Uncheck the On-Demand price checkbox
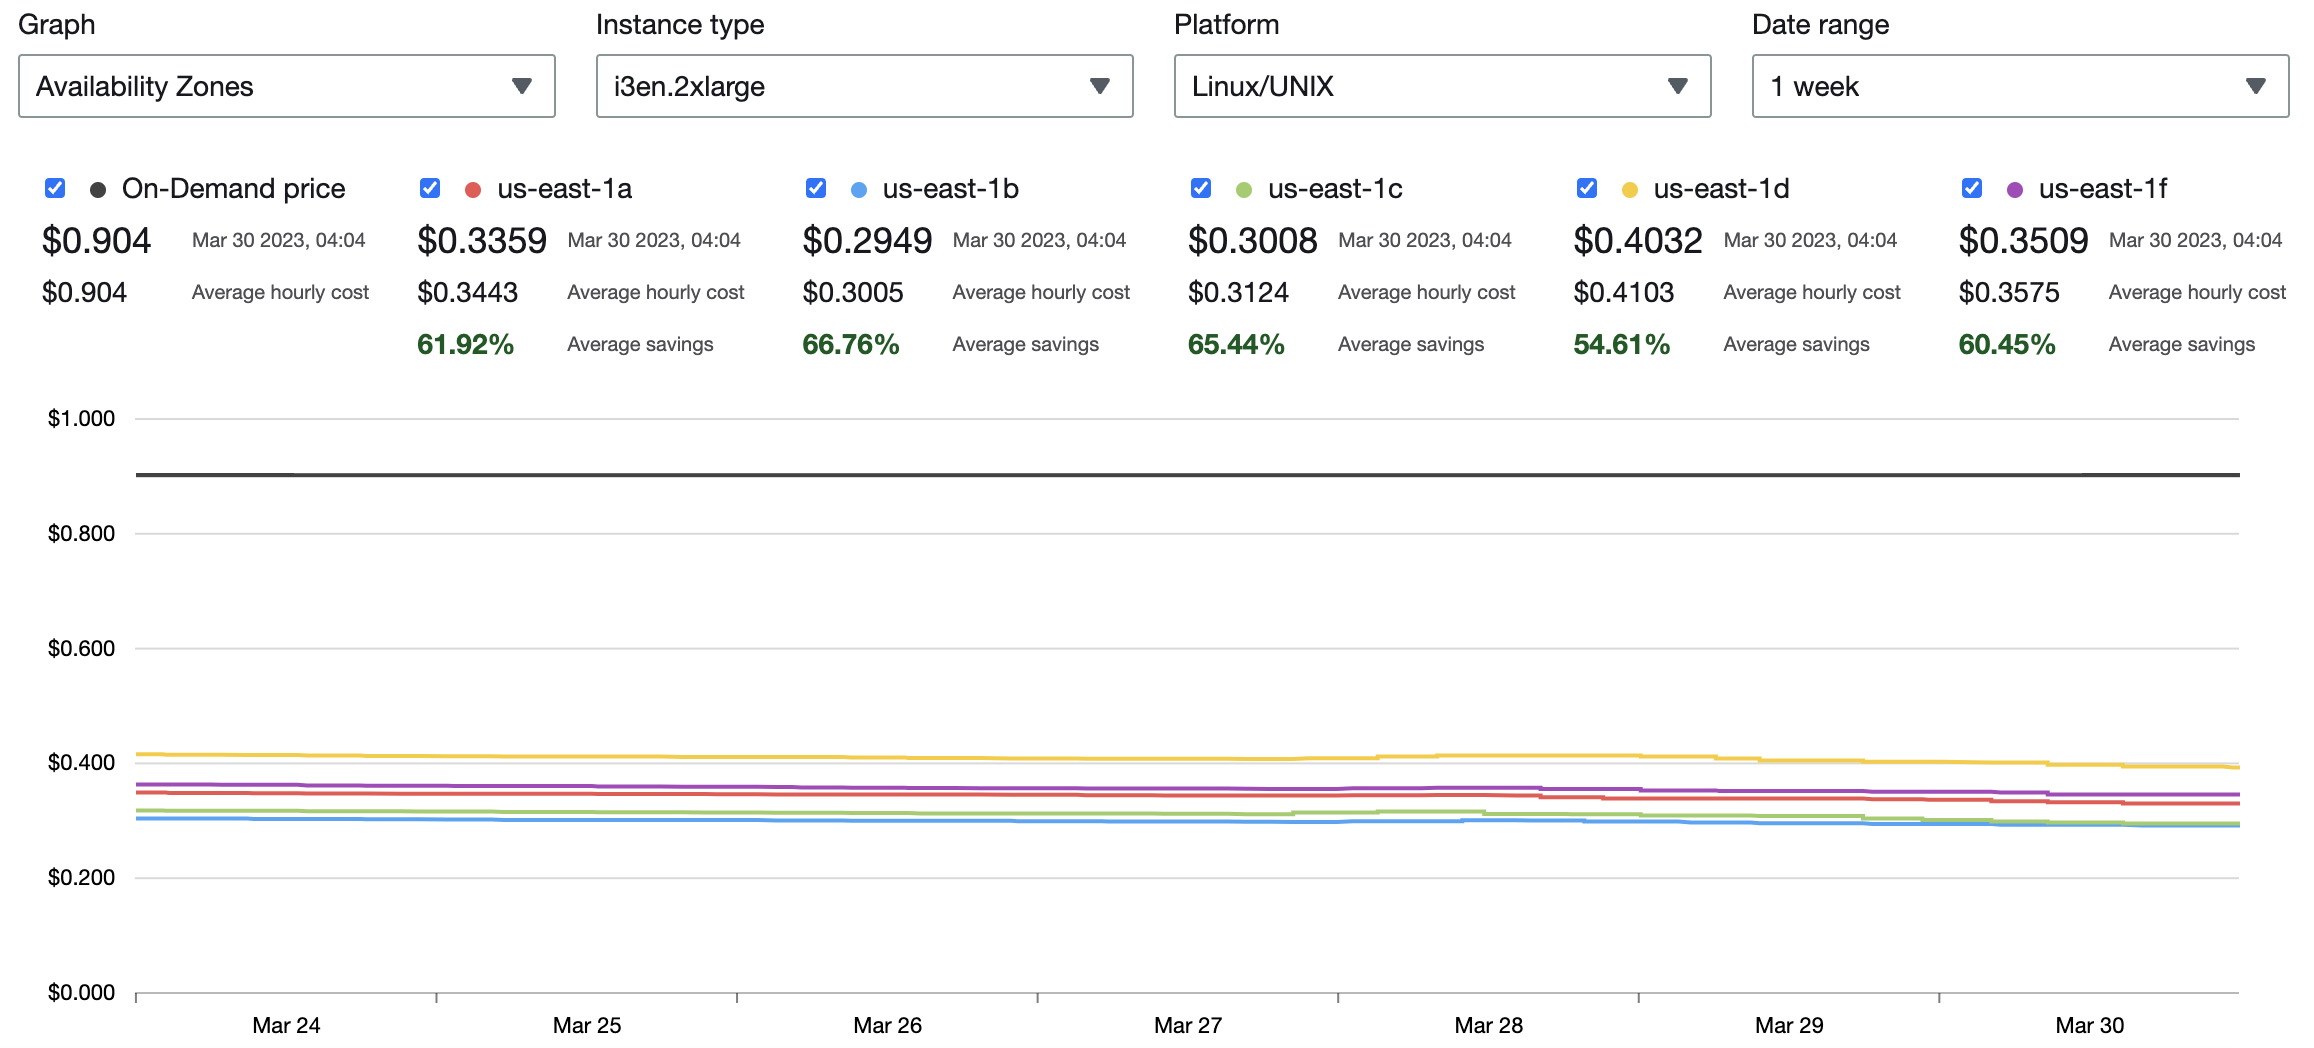Image resolution: width=2314 pixels, height=1048 pixels. pos(55,189)
